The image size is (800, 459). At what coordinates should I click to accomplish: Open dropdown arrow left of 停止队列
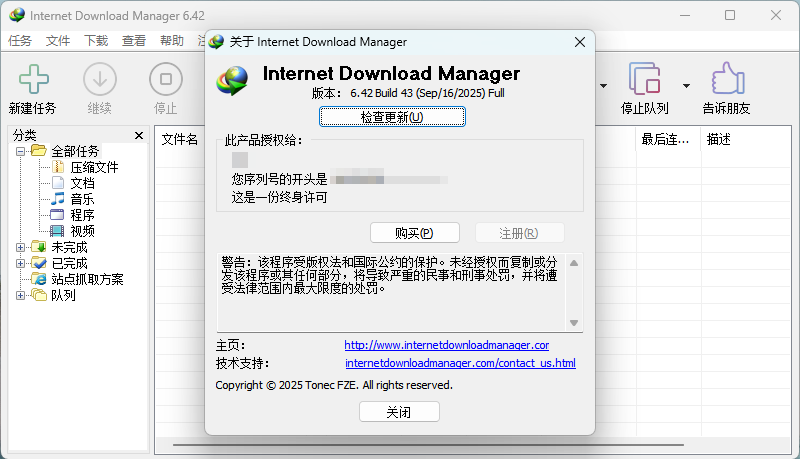(604, 86)
